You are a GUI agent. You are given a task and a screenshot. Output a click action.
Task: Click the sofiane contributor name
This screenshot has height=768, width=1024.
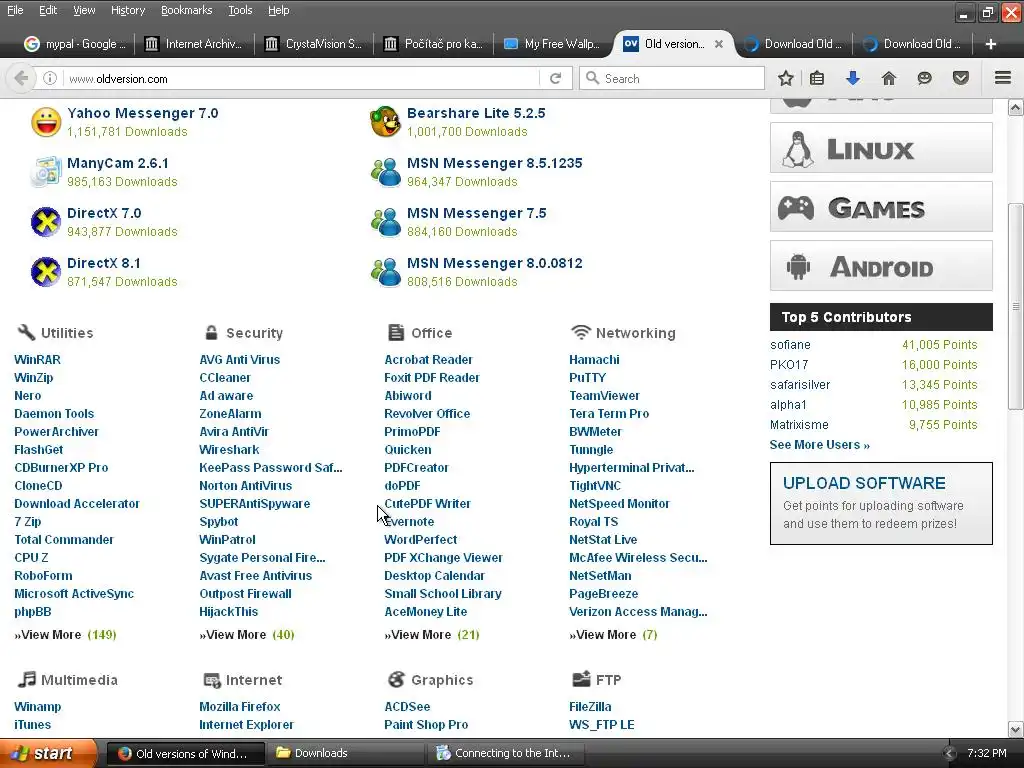(790, 345)
